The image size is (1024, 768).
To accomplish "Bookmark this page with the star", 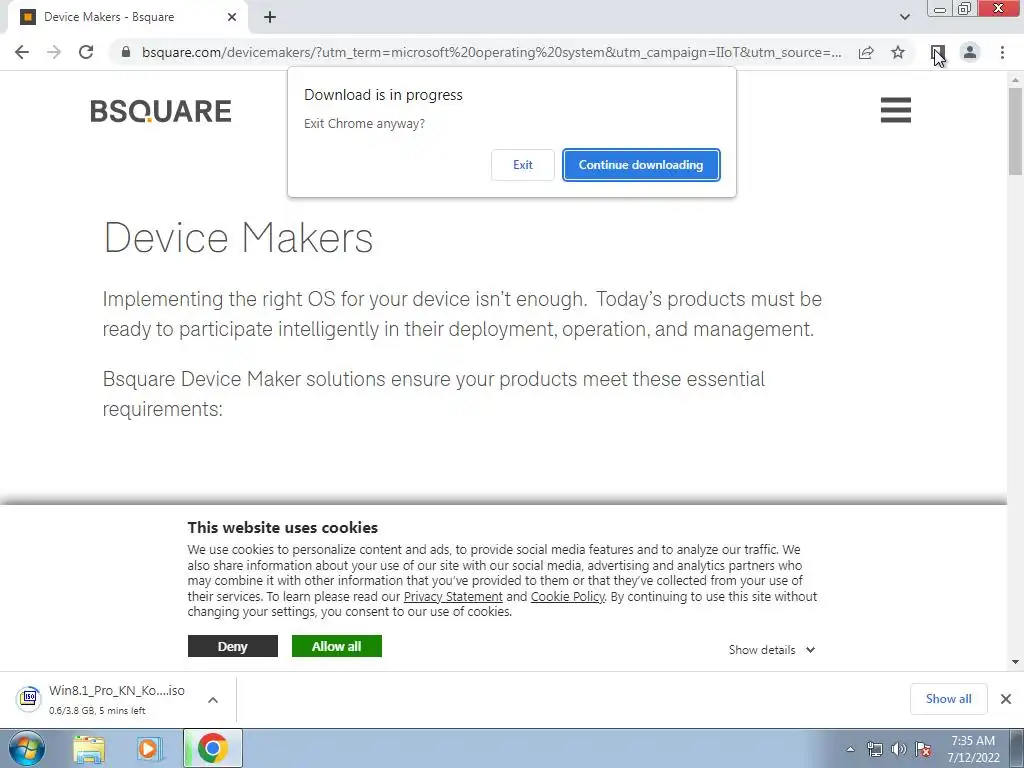I will 898,52.
